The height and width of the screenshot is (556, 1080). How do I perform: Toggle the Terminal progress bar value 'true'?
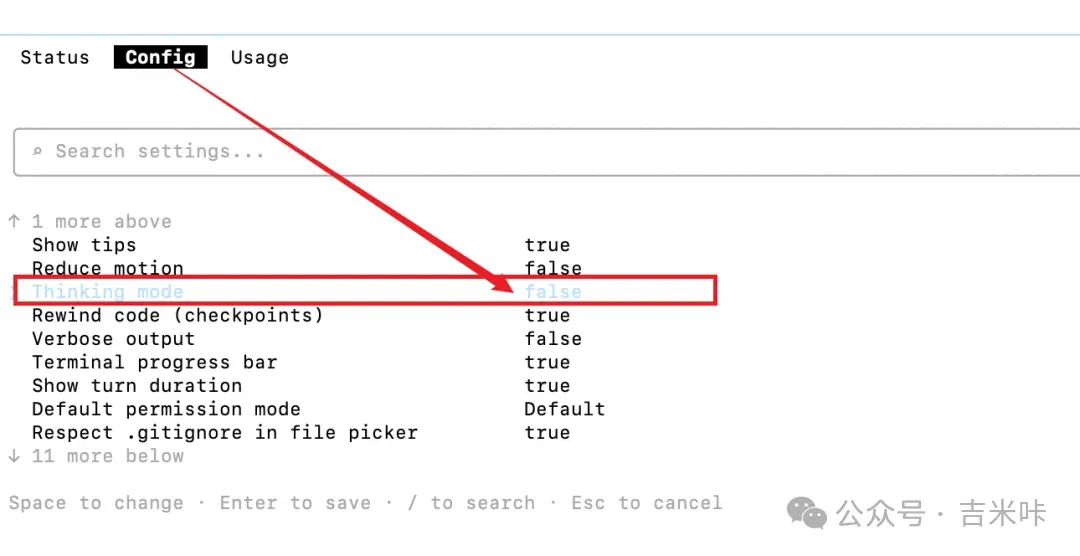tap(547, 362)
